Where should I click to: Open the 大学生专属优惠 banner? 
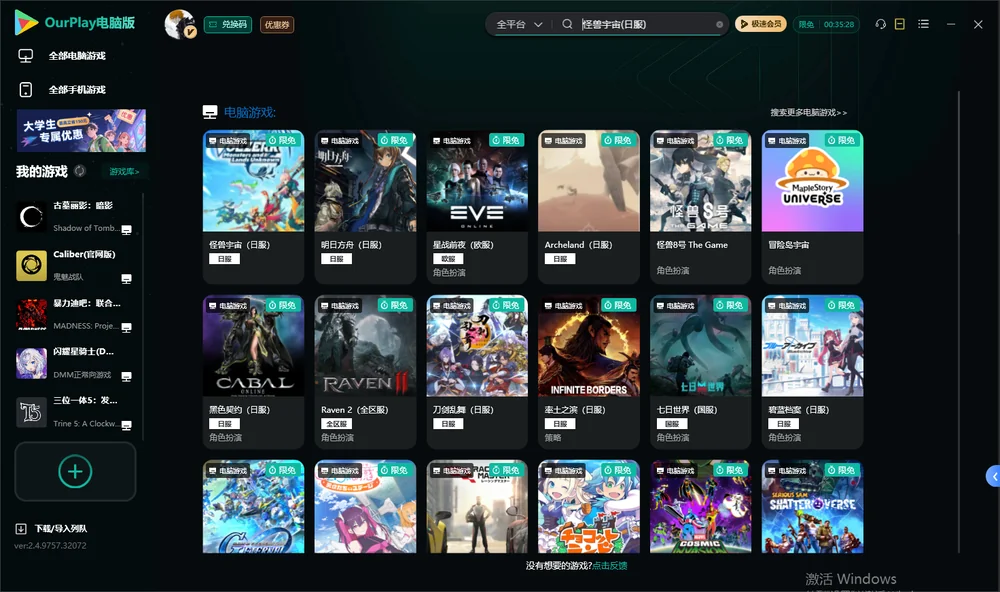tap(81, 131)
